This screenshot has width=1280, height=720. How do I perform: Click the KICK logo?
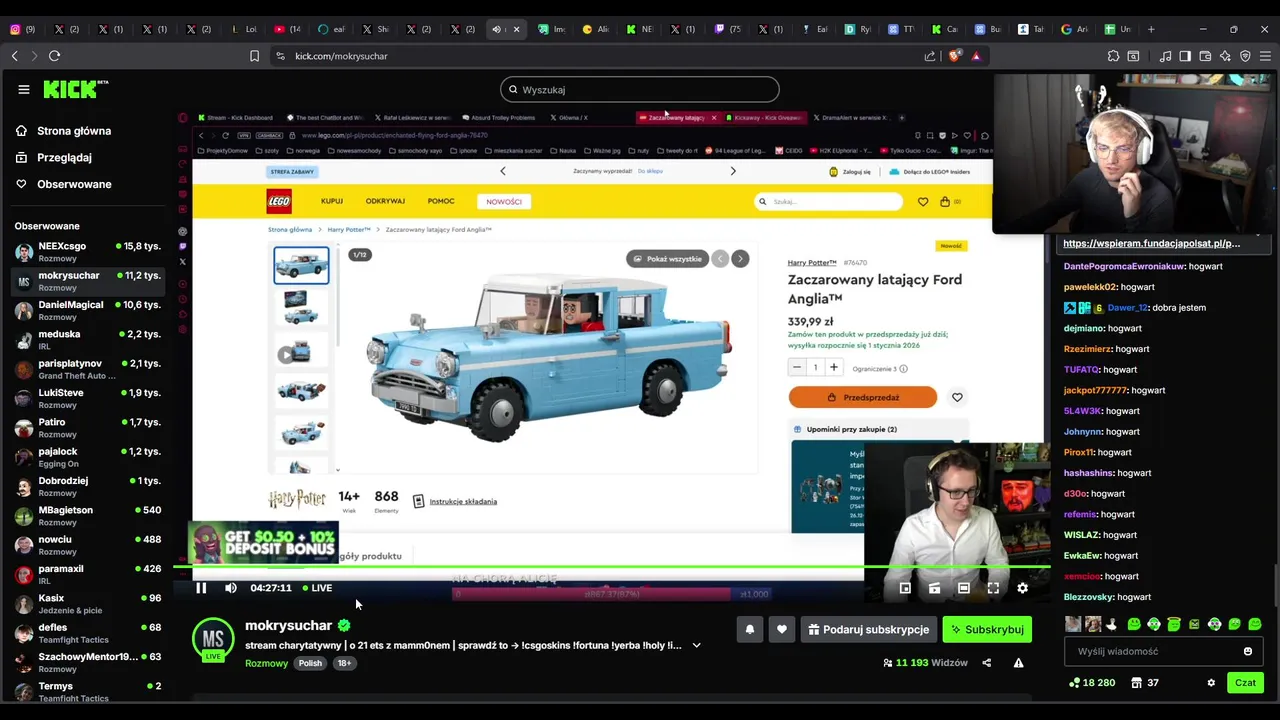[75, 89]
